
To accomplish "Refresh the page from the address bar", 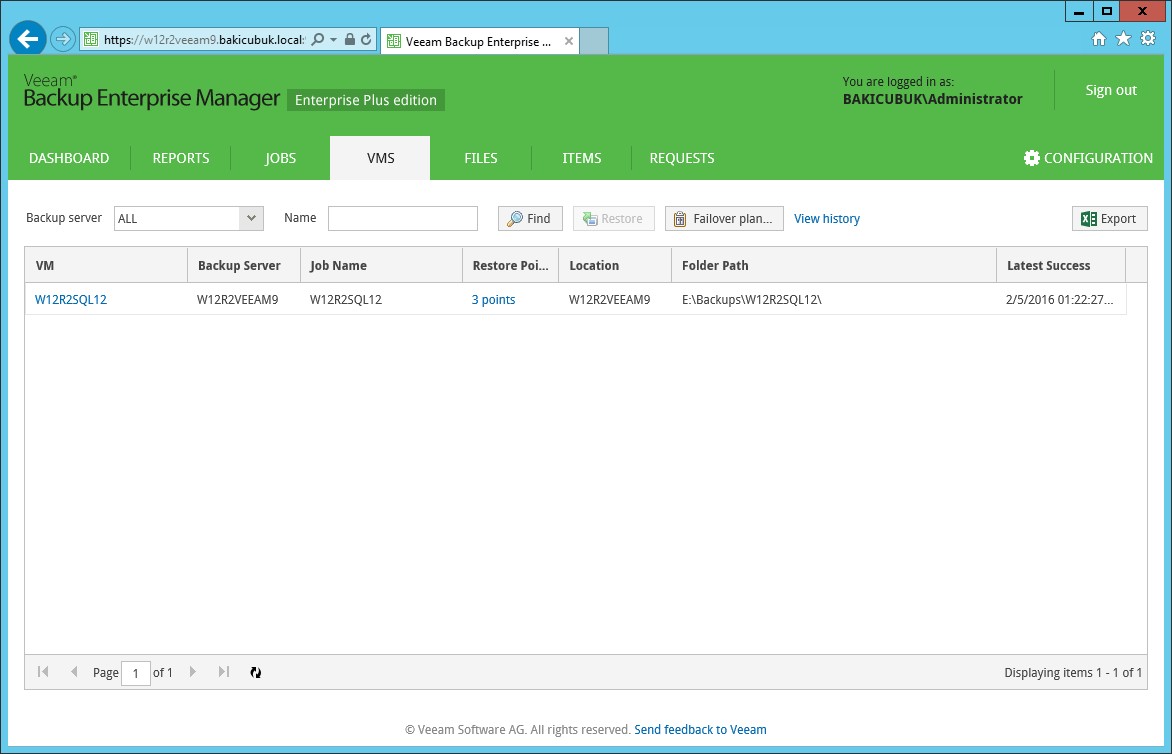I will 366,39.
